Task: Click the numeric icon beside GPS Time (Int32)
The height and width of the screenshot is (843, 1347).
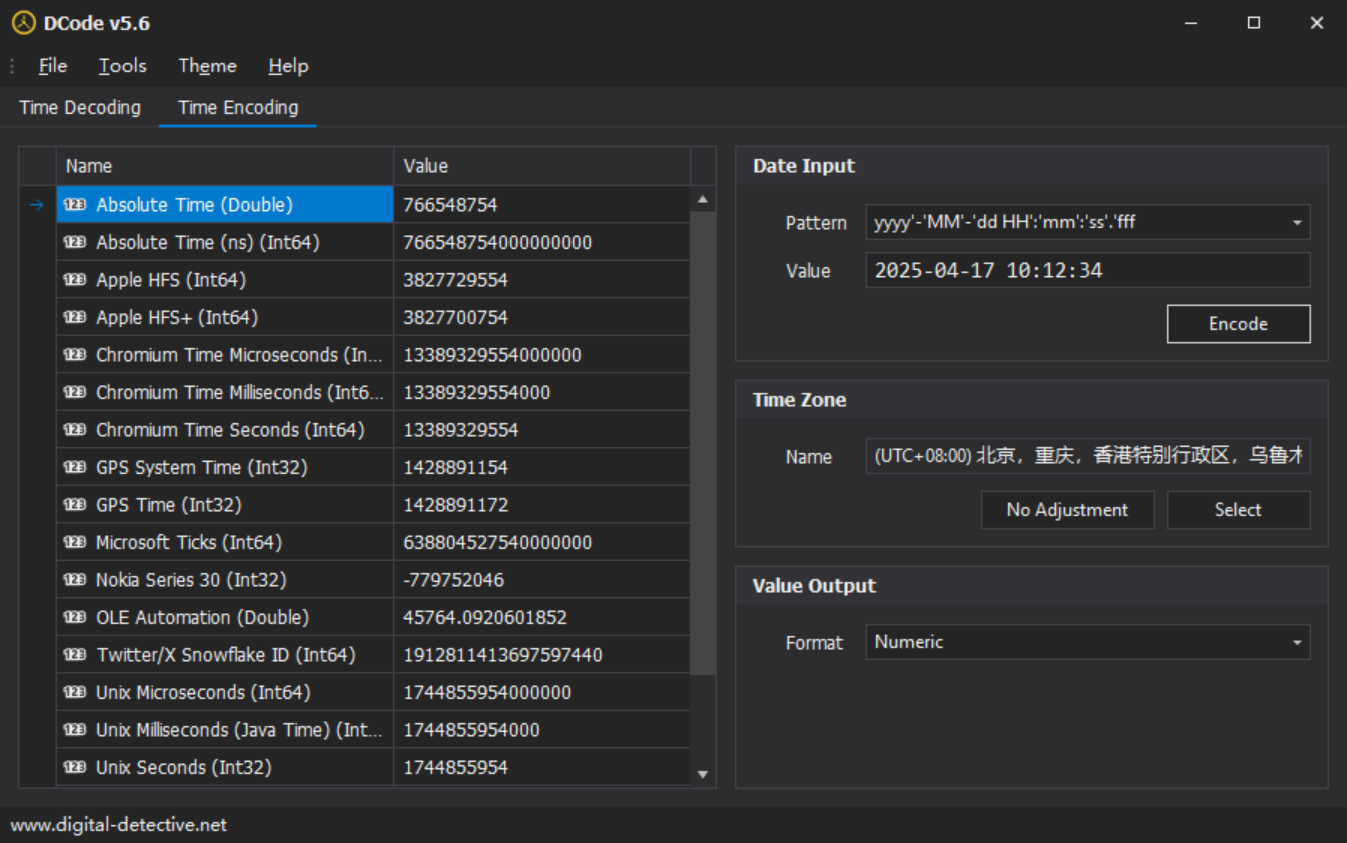Action: click(75, 505)
